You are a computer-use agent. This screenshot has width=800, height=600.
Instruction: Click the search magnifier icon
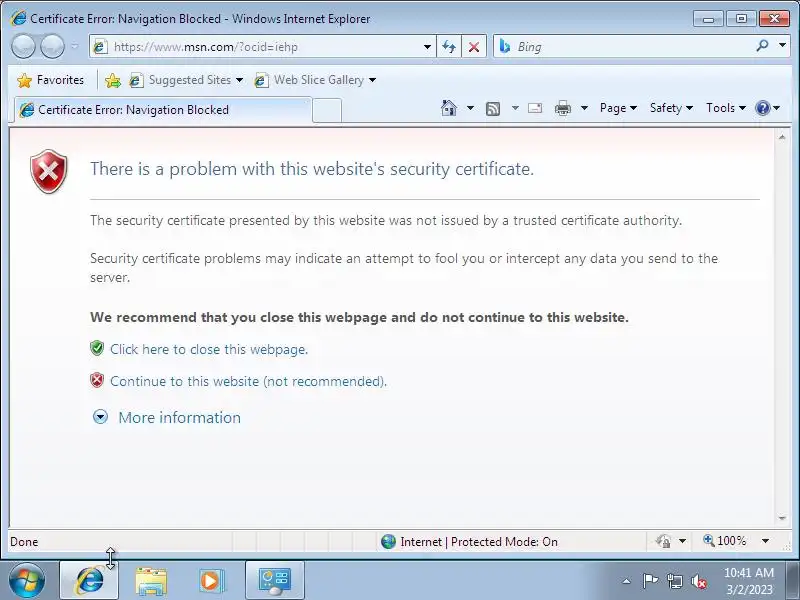[762, 46]
